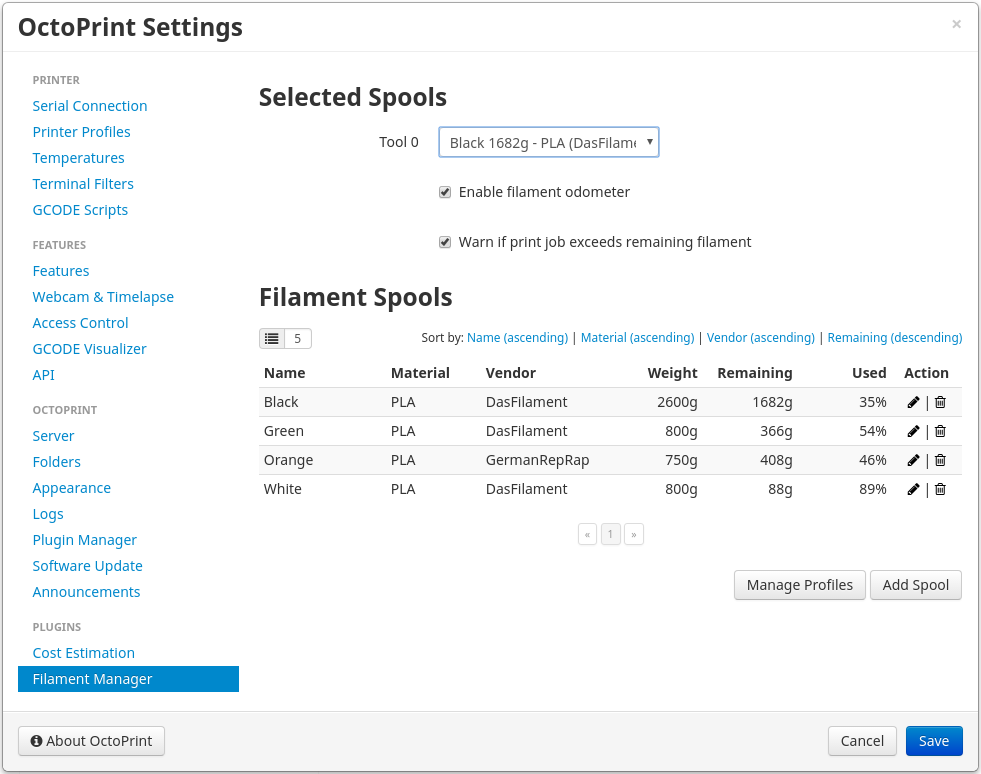Screen dimensions: 981x774
Task: Edit the Black spool with pencil icon
Action: tap(913, 402)
